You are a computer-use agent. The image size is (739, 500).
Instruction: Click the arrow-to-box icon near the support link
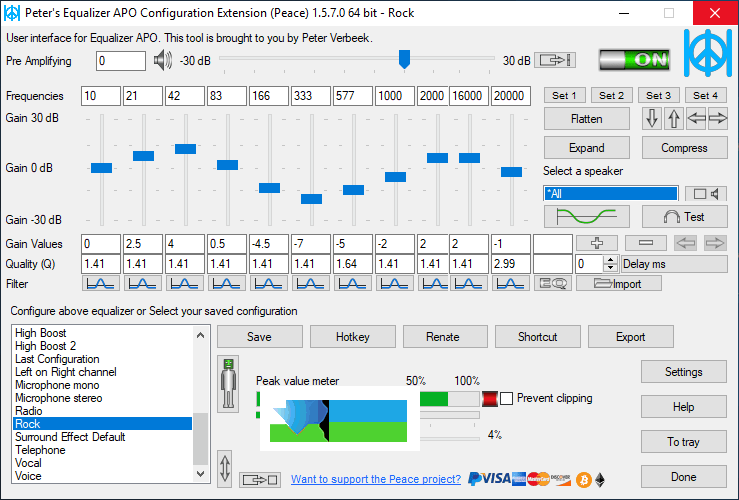pyautogui.click(x=260, y=480)
